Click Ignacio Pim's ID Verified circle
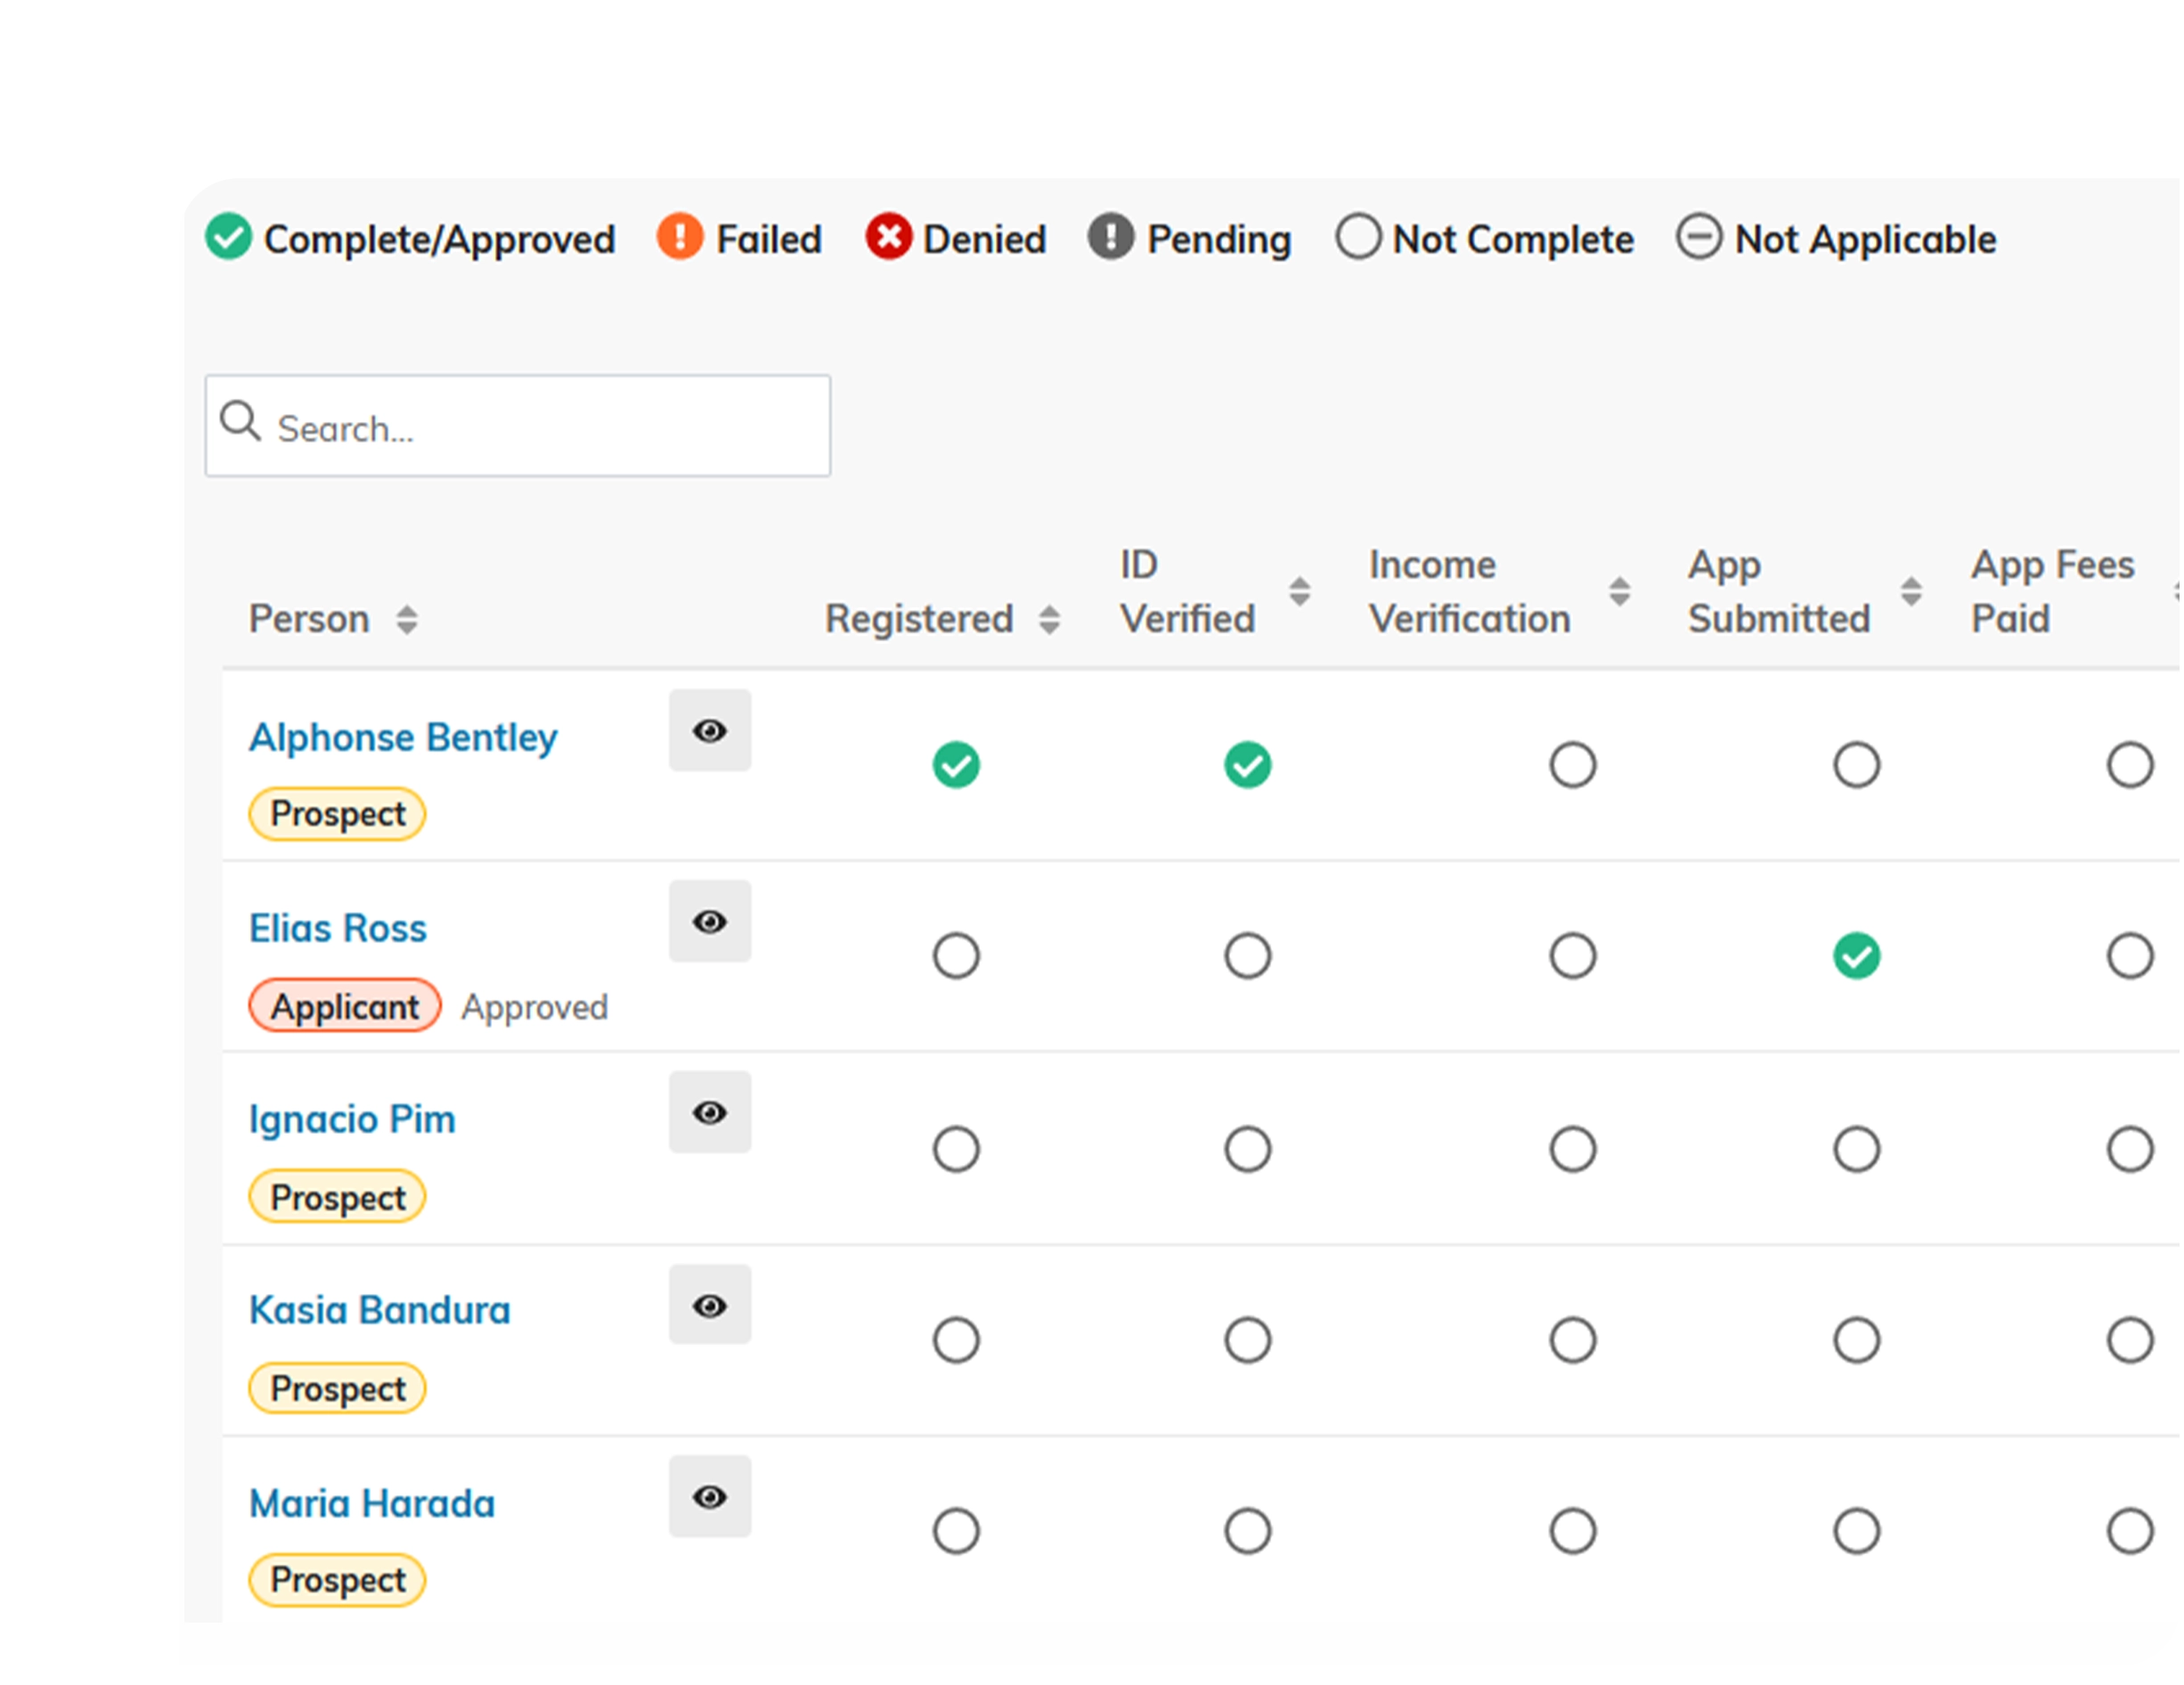This screenshot has height=1685, width=2184. click(1248, 1150)
